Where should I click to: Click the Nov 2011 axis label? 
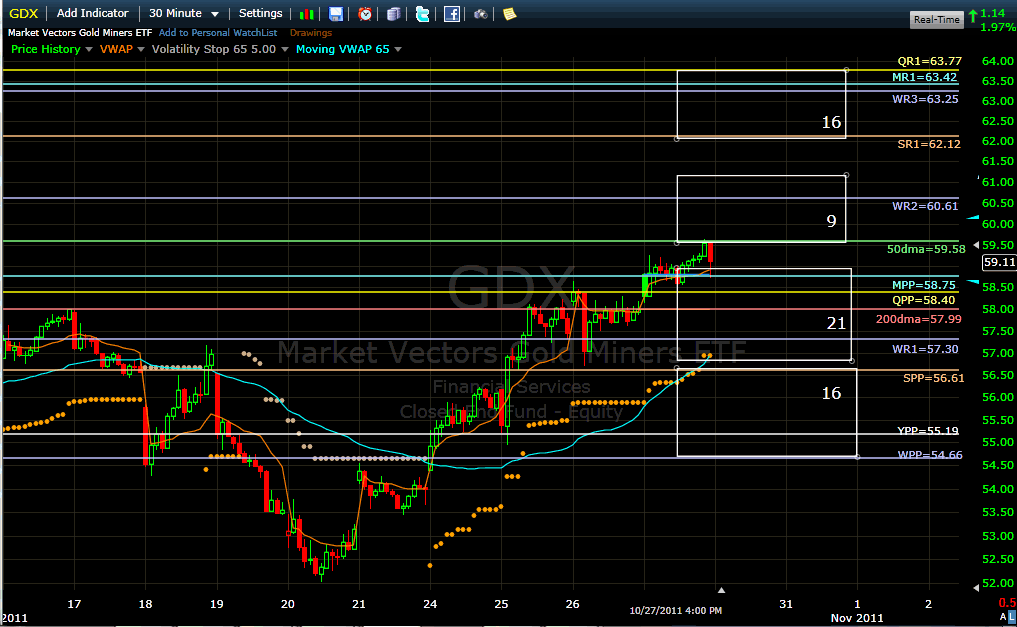pos(857,618)
